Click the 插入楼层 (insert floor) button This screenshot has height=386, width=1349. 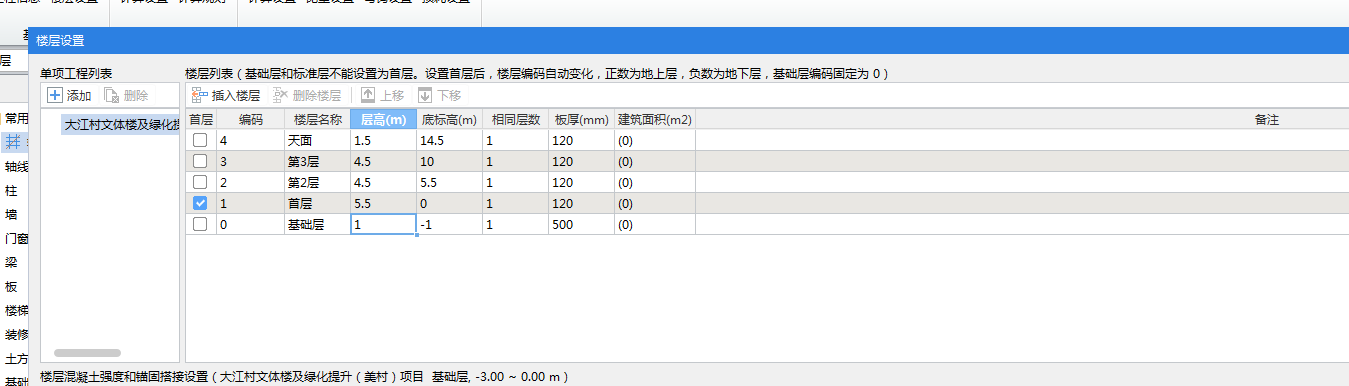pyautogui.click(x=226, y=96)
